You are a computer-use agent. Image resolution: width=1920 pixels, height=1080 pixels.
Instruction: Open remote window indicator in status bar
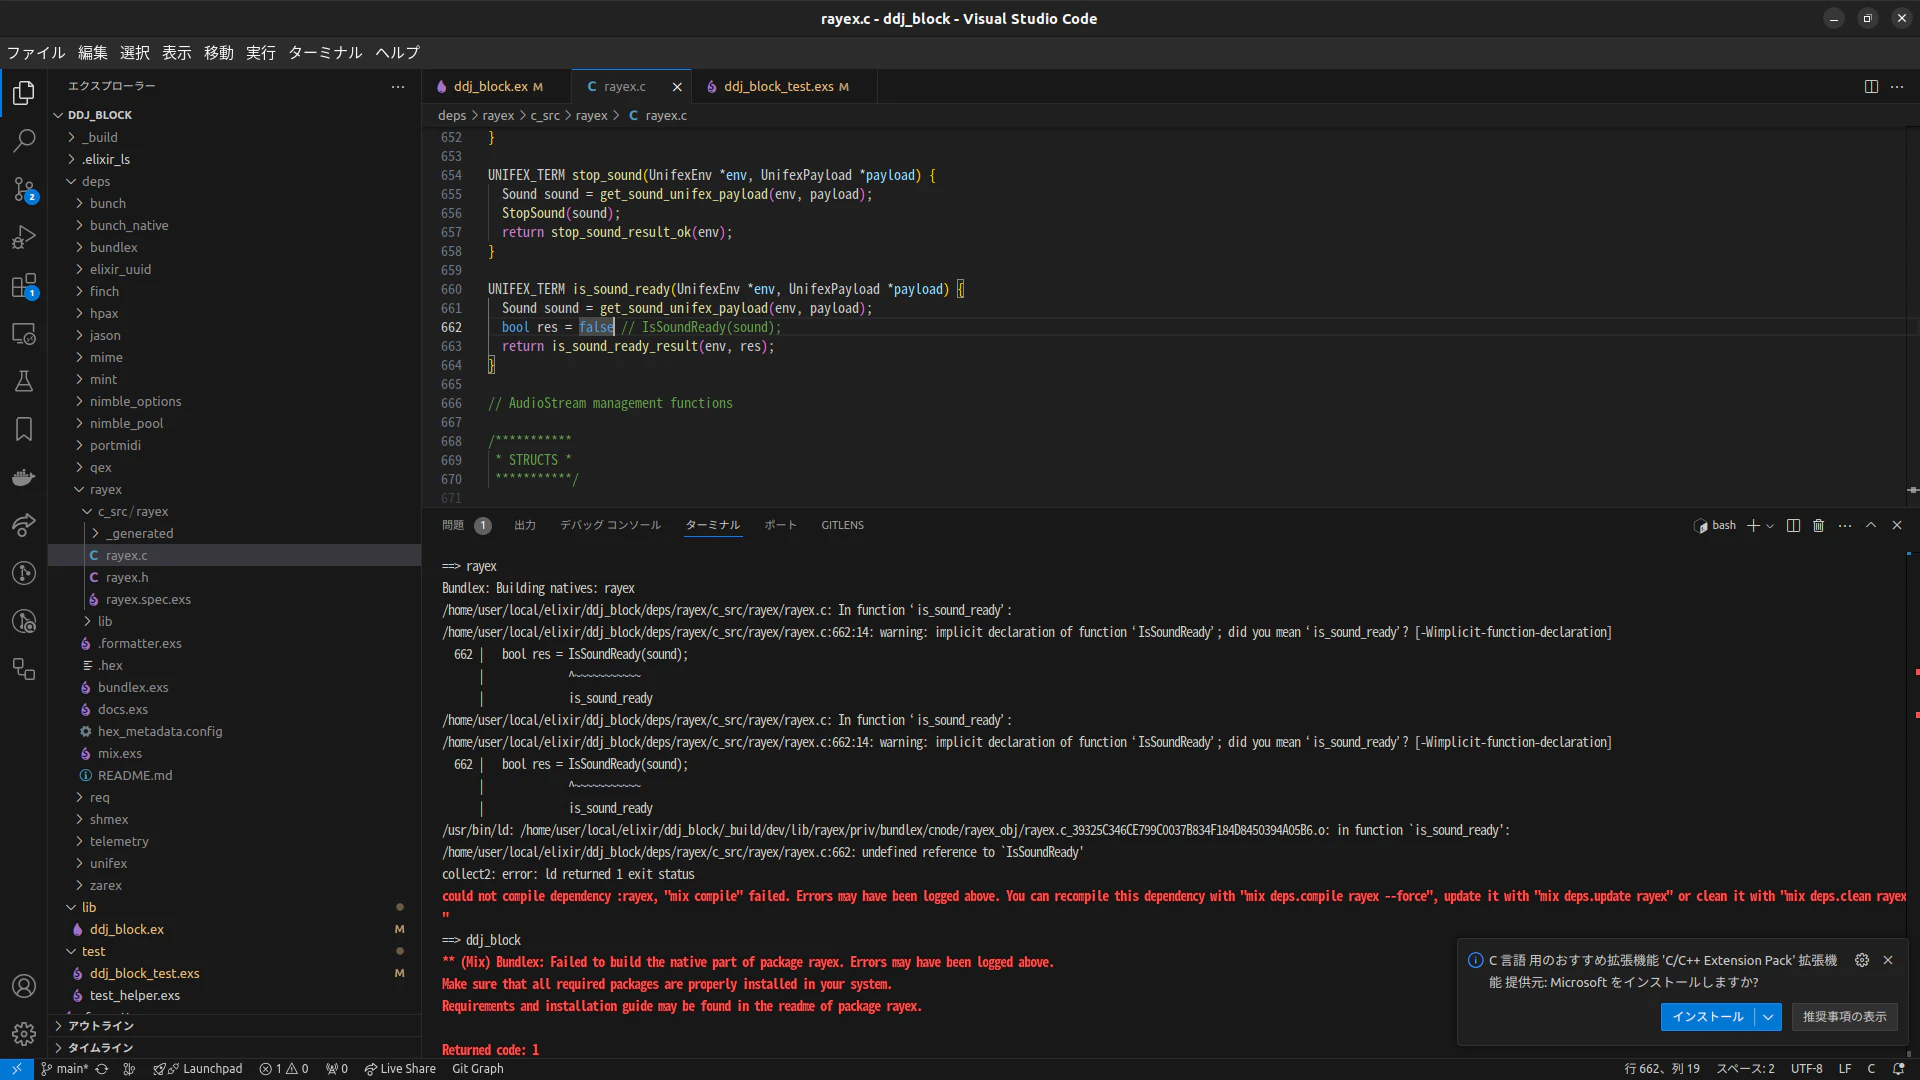16,1069
